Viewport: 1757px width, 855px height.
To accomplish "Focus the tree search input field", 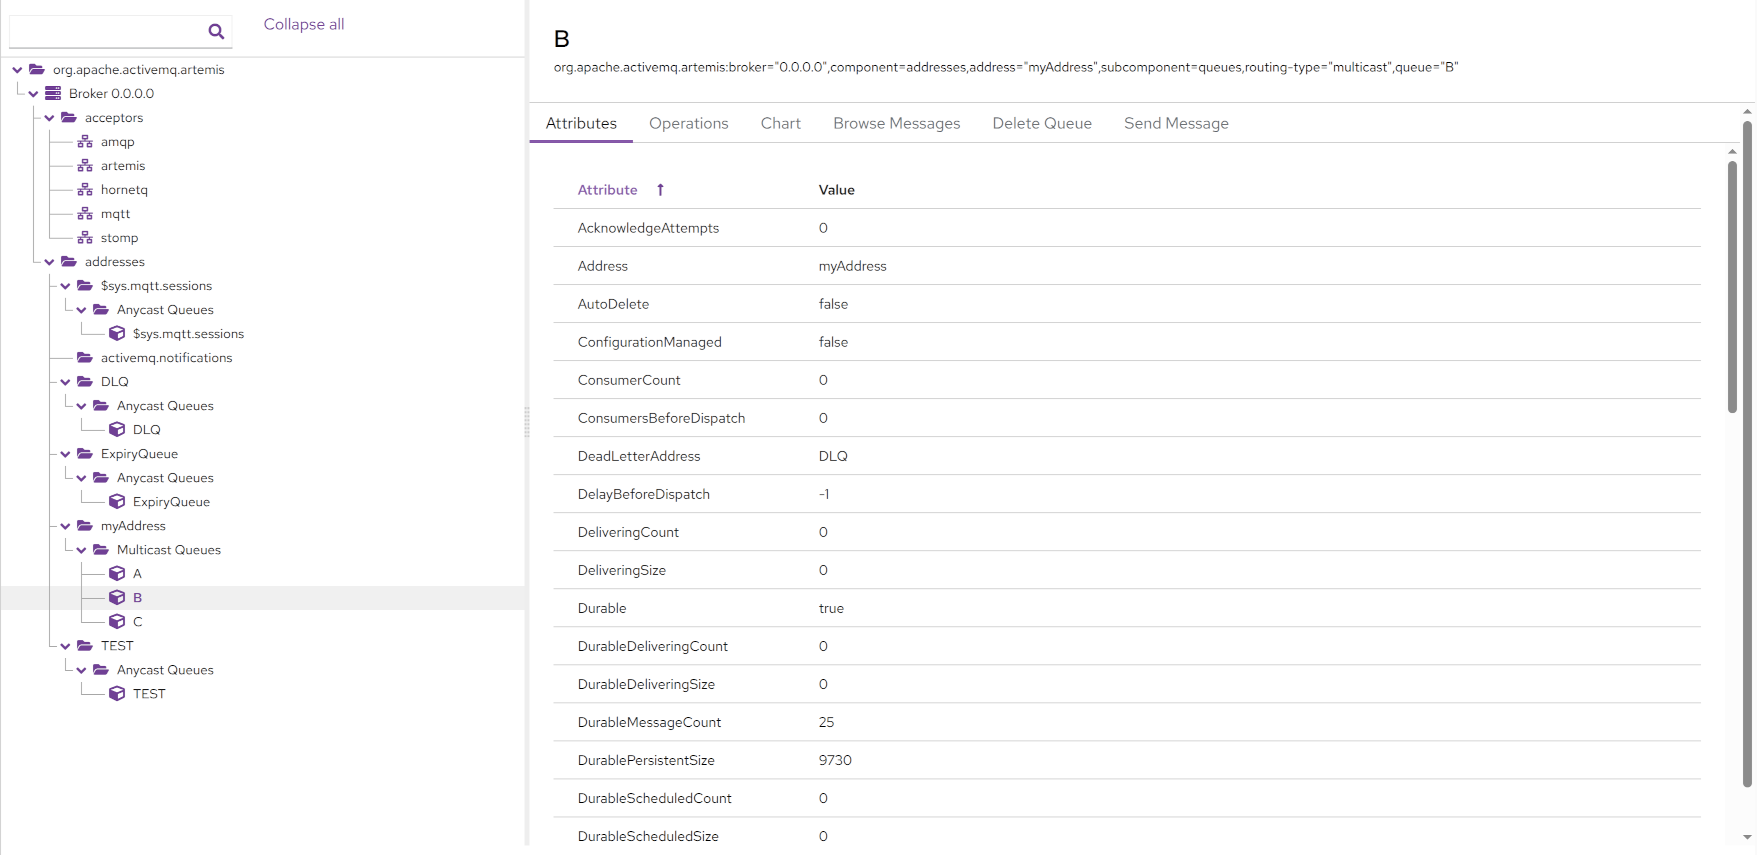I will 105,31.
